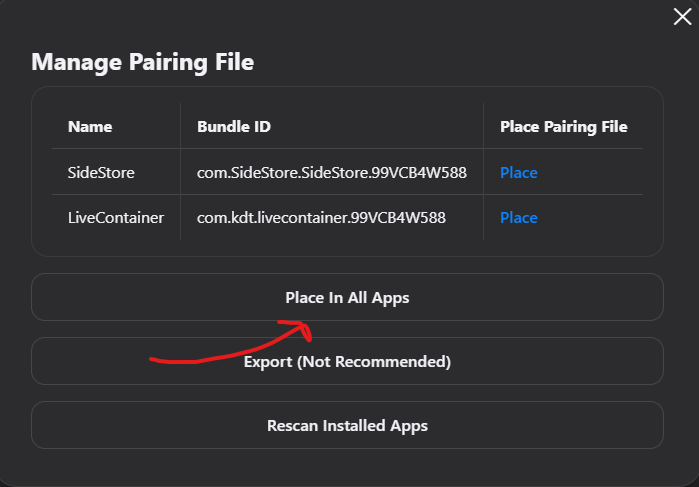Viewport: 699px width, 487px height.
Task: Select the SideStore name cell
Action: pyautogui.click(x=101, y=173)
